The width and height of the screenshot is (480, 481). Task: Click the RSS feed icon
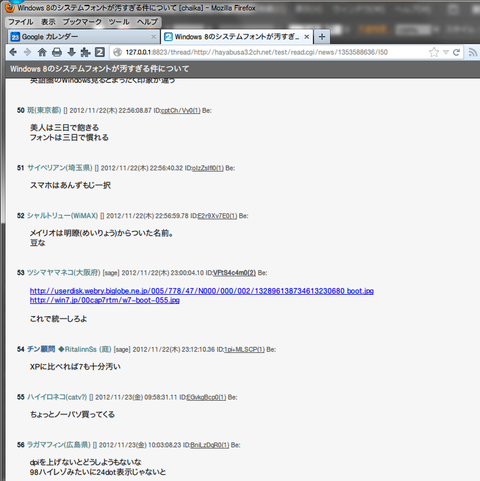473,52
